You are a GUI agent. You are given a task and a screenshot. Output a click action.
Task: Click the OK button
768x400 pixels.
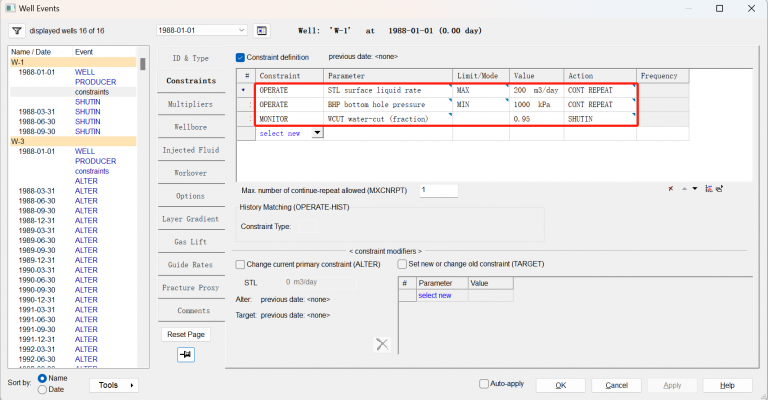561,385
